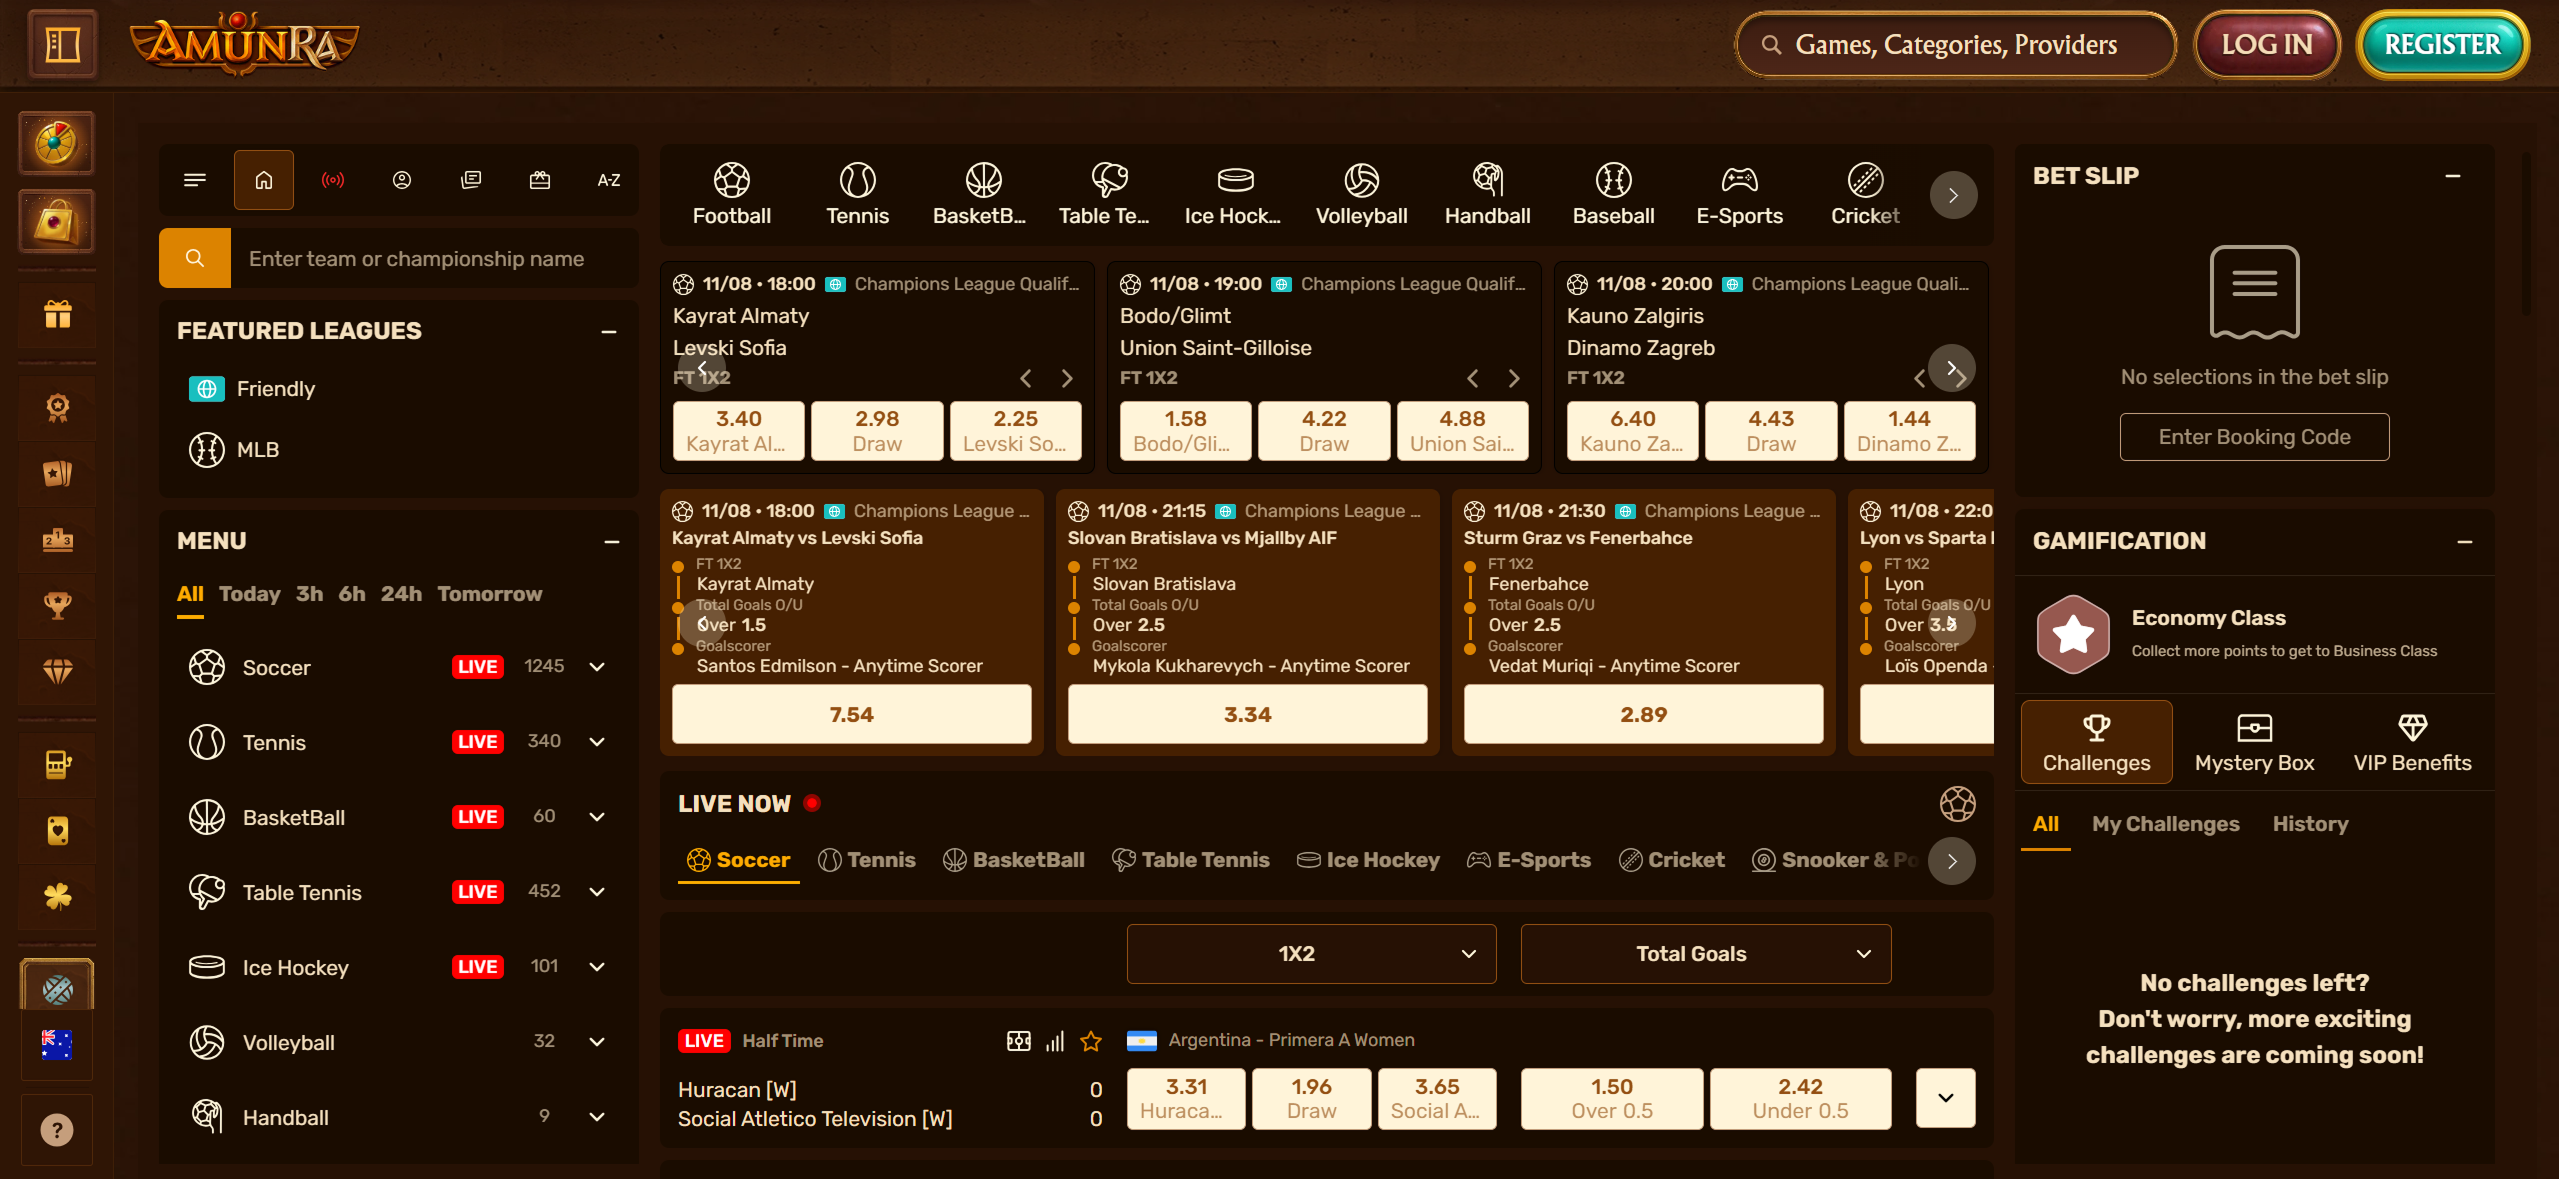
Task: Open live events broadcast icon
Action: 333,180
